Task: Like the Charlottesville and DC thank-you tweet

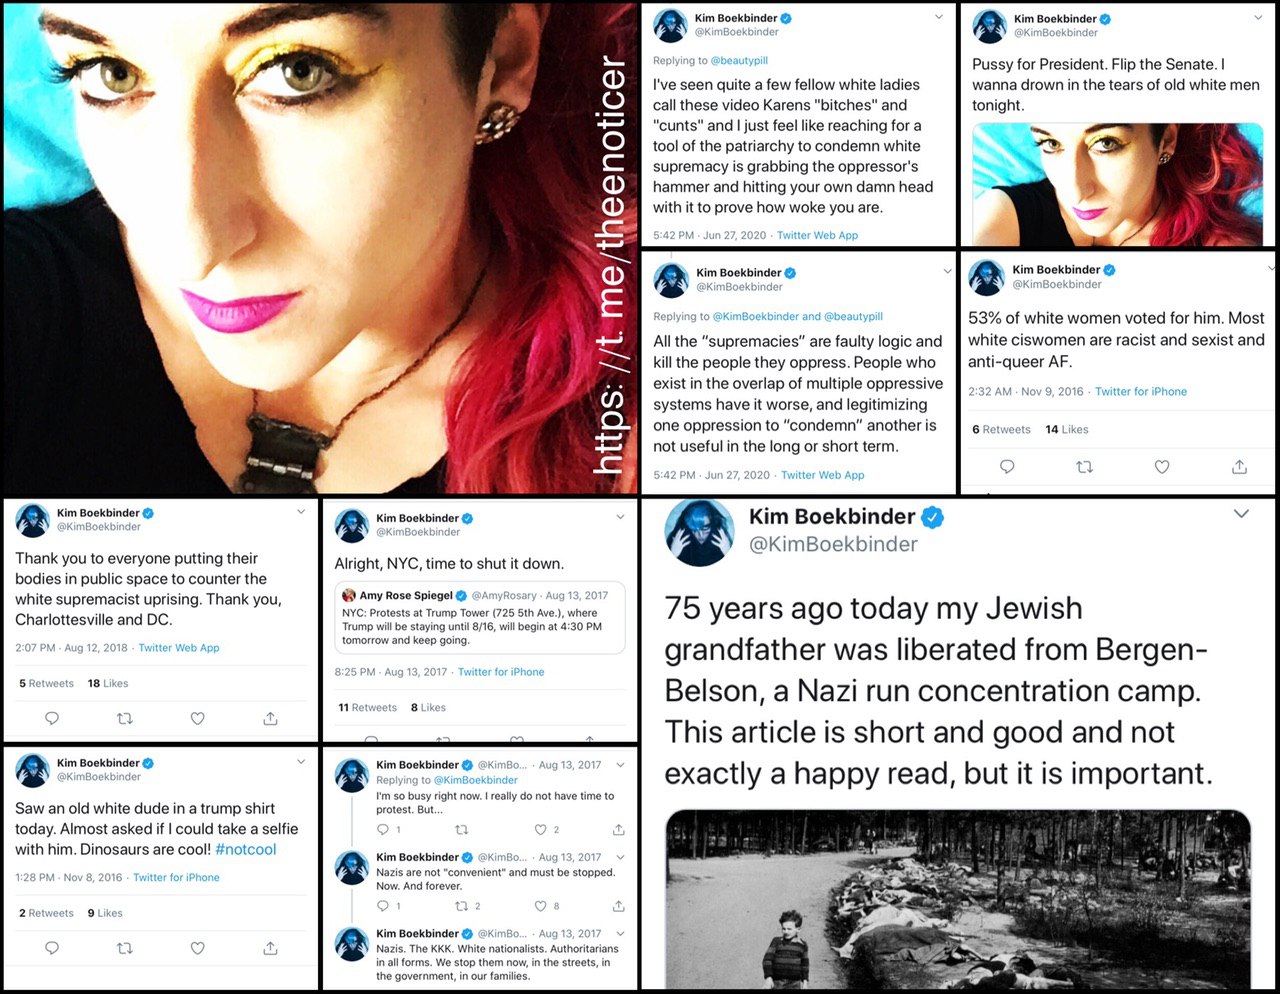Action: click(198, 718)
